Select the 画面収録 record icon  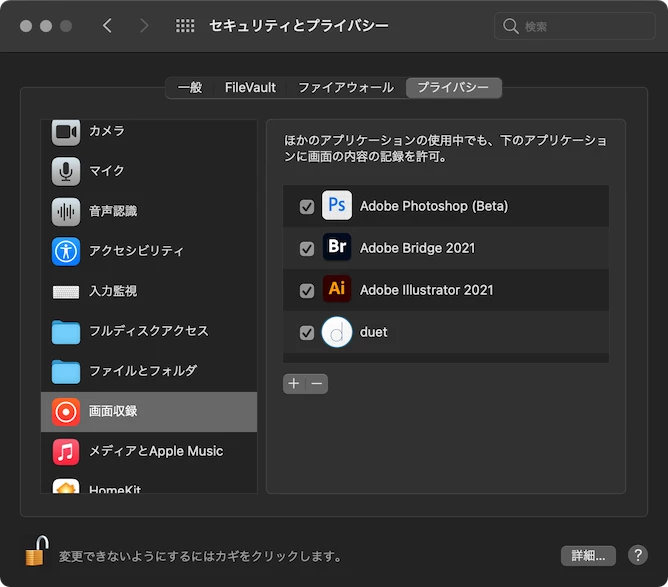[x=66, y=412]
